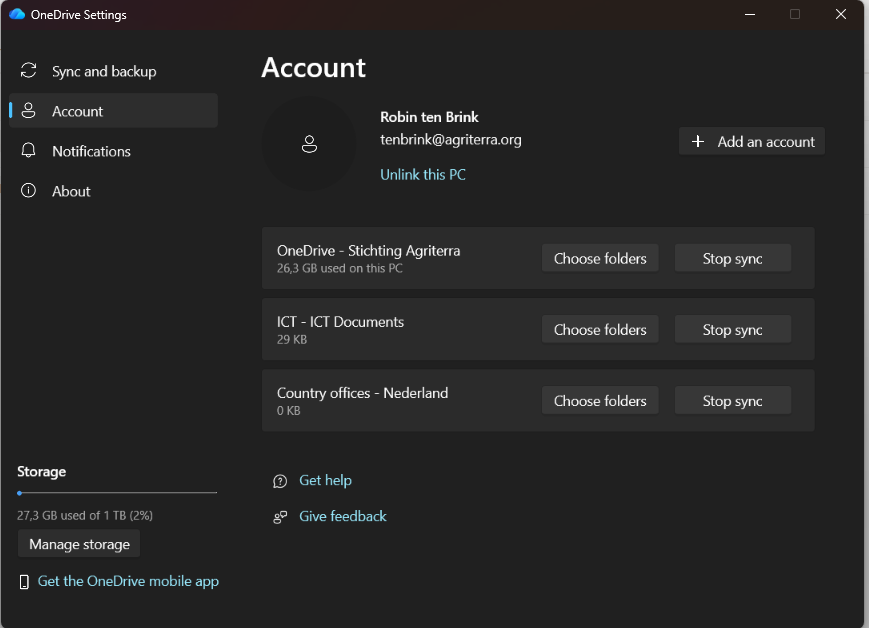Choose folders for ICT - ICT Documents

(600, 329)
